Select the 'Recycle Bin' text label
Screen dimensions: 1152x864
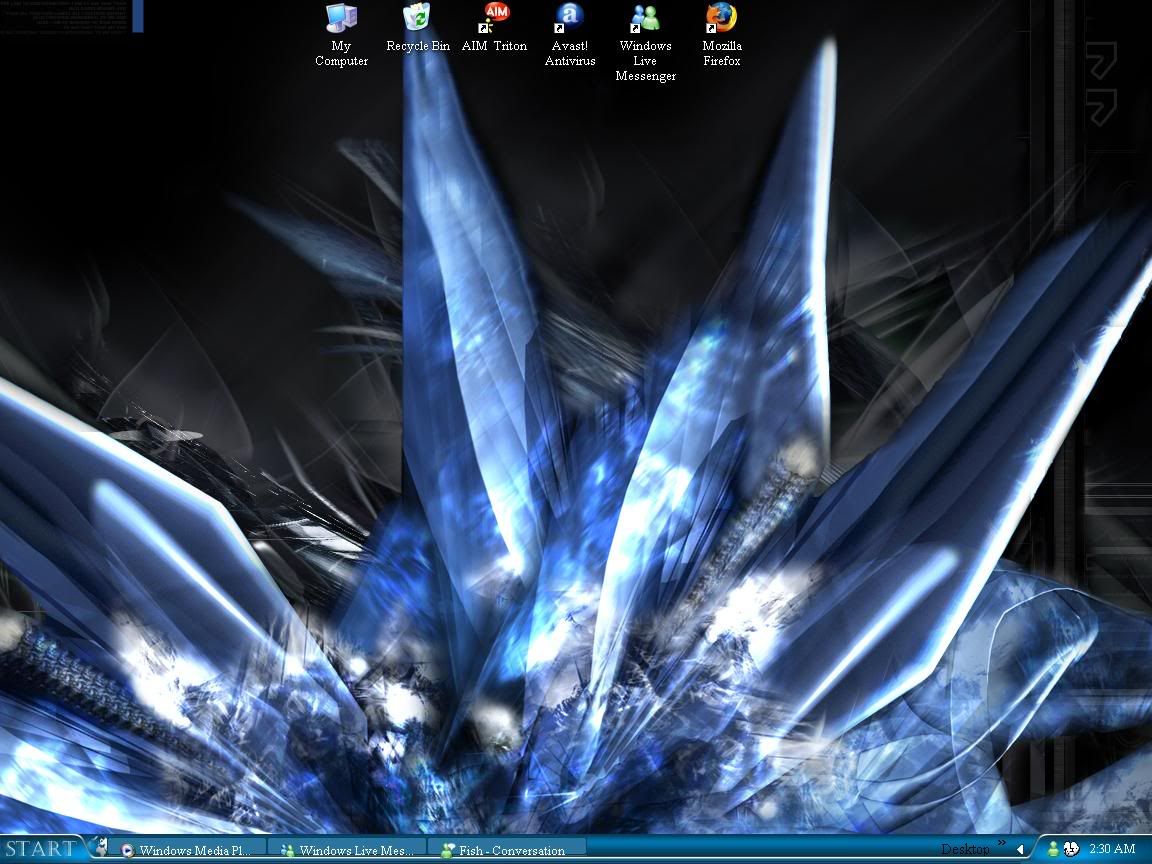418,46
